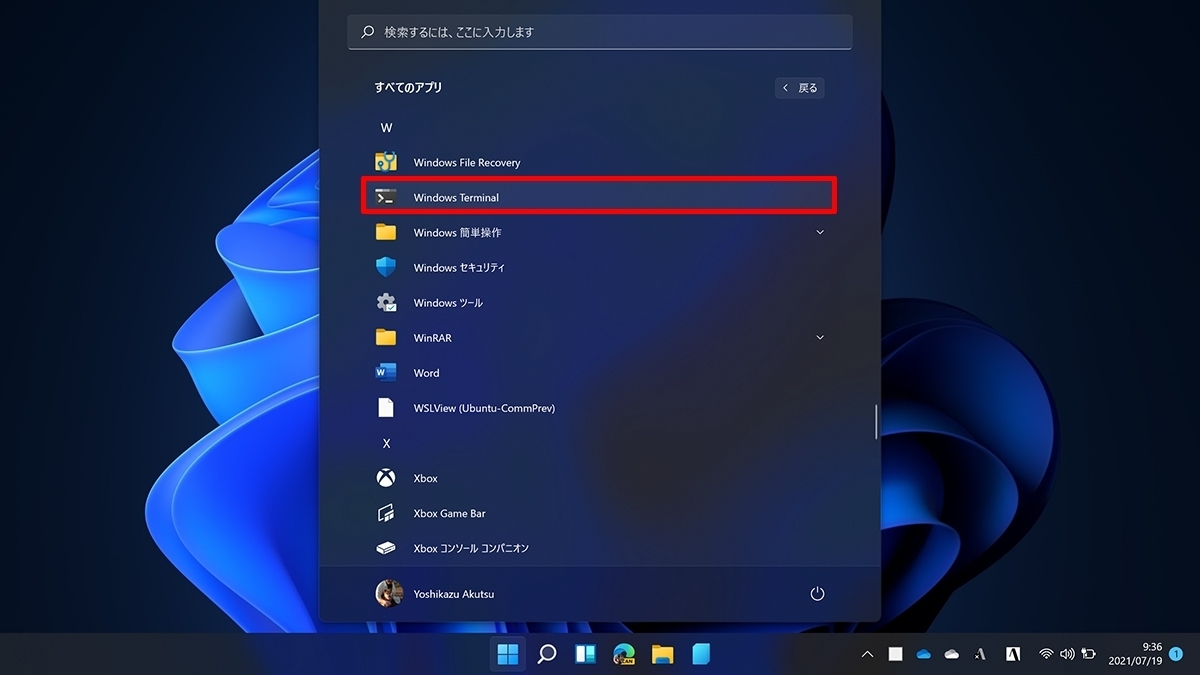Open the Widgets icon on the taskbar

586,654
